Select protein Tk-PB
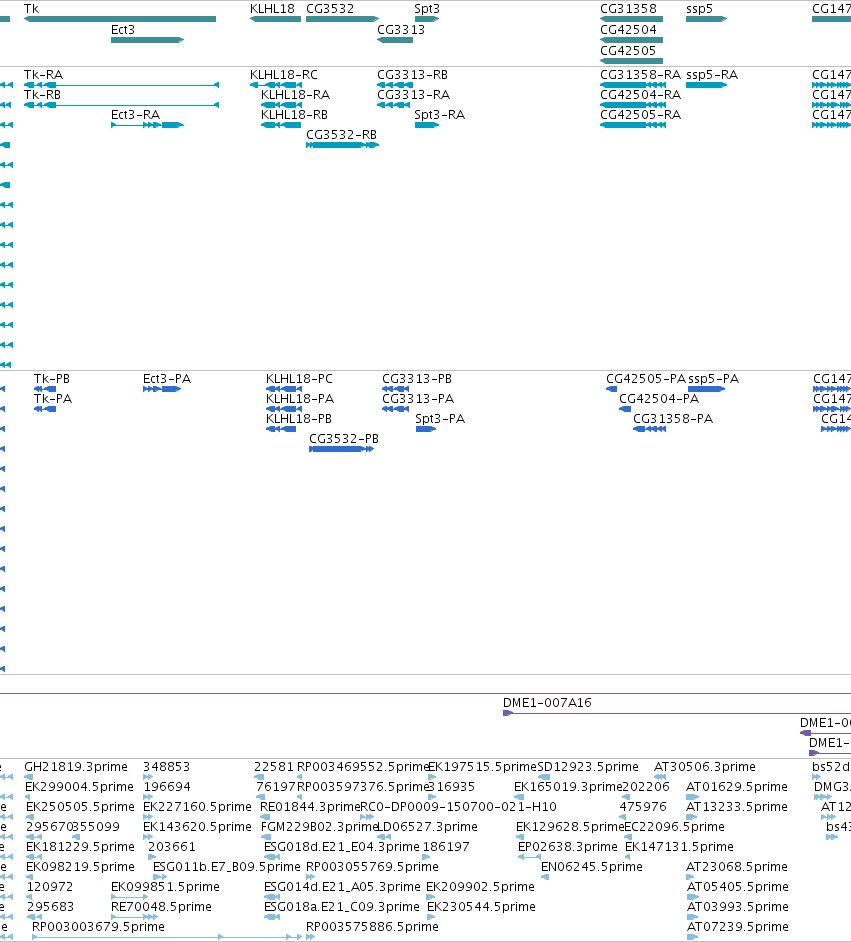Viewport: 851px width, 942px height. coord(45,389)
